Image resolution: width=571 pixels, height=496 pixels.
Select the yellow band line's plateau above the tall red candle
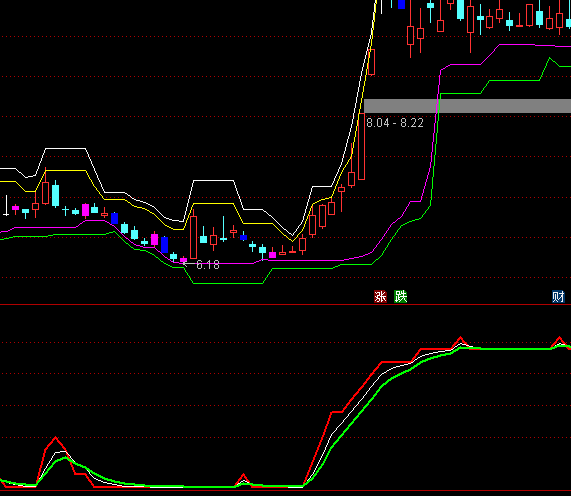pos(213,203)
